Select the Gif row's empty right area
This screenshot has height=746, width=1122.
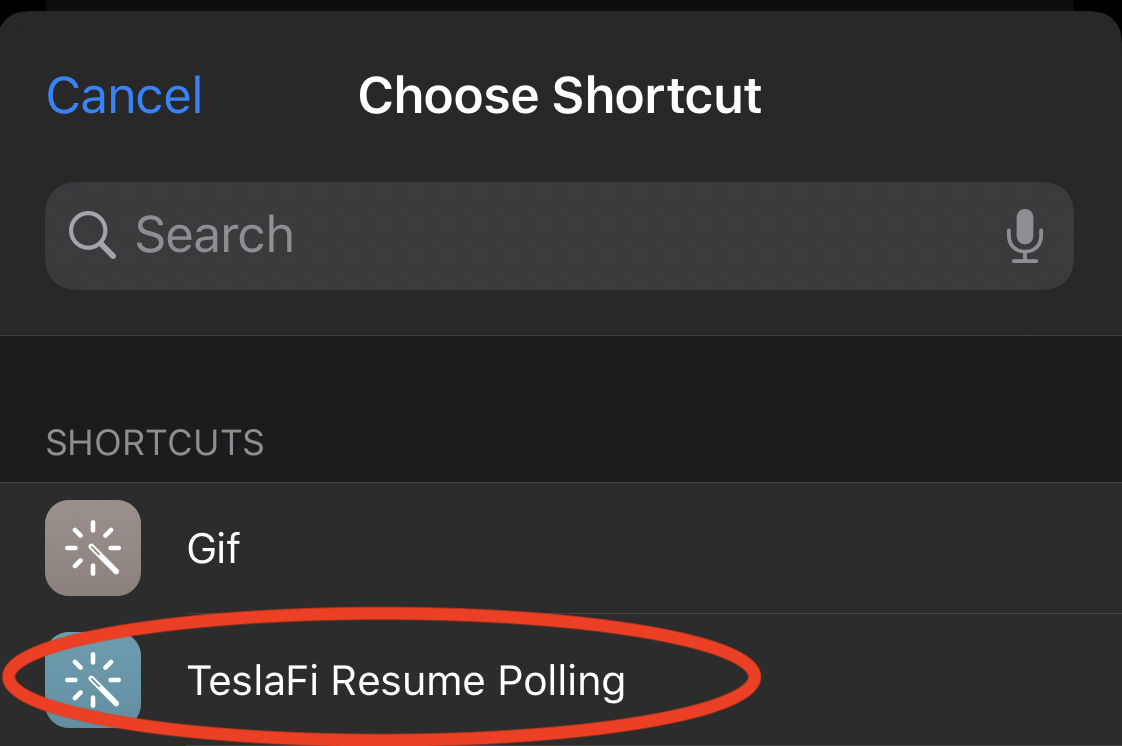680,548
